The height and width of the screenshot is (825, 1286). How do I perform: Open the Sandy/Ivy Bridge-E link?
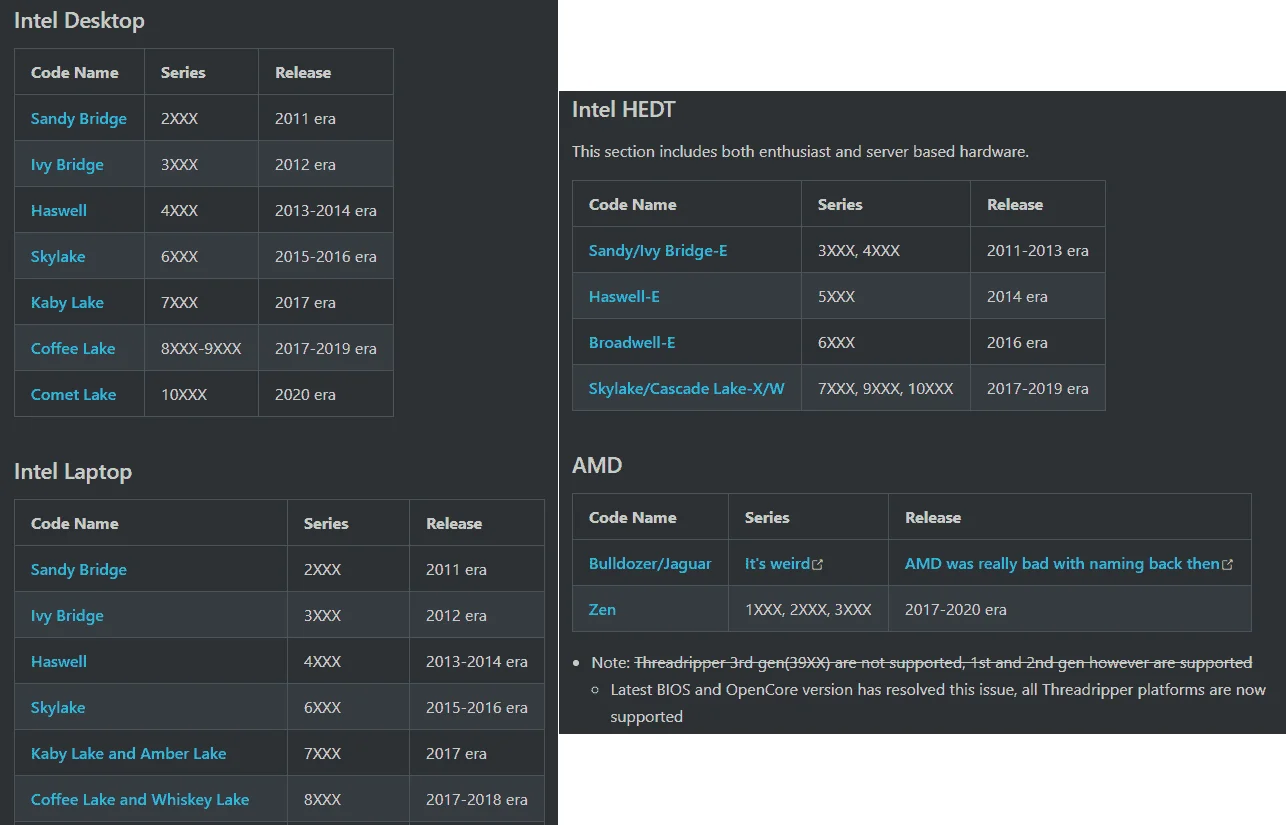pyautogui.click(x=658, y=250)
